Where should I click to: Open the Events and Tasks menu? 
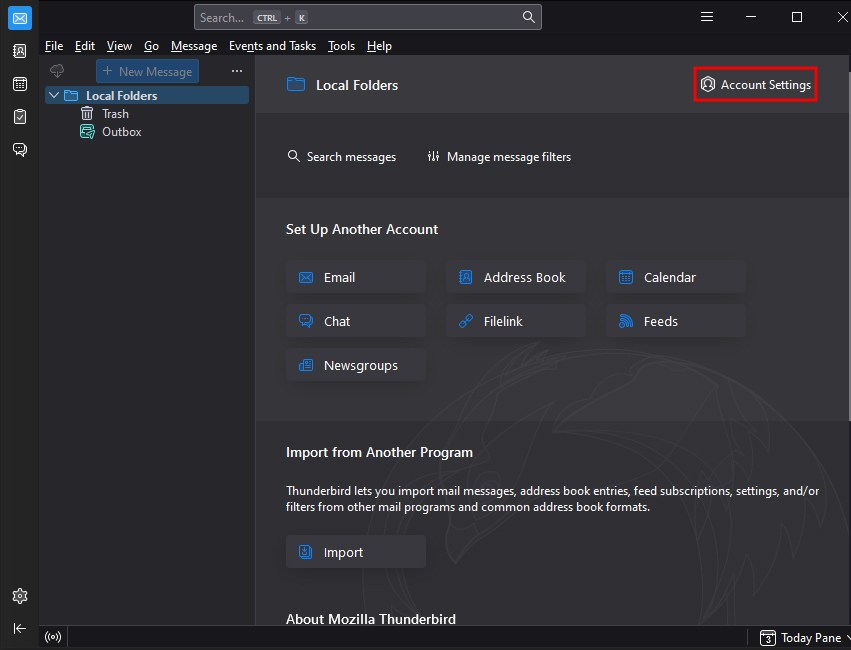(x=272, y=46)
